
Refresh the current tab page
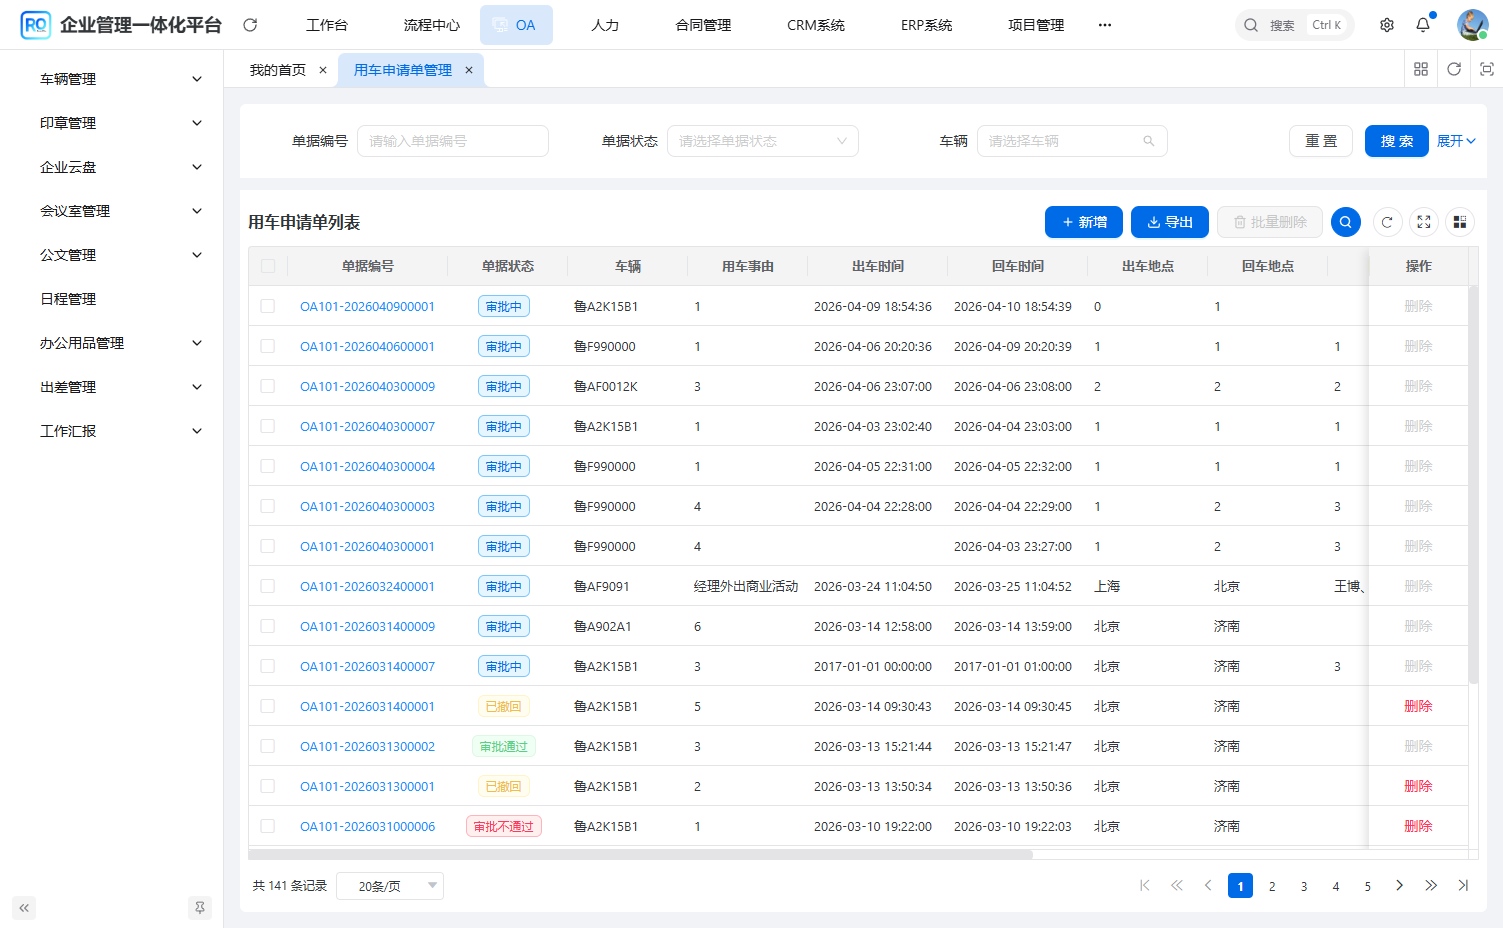[x=1454, y=69]
